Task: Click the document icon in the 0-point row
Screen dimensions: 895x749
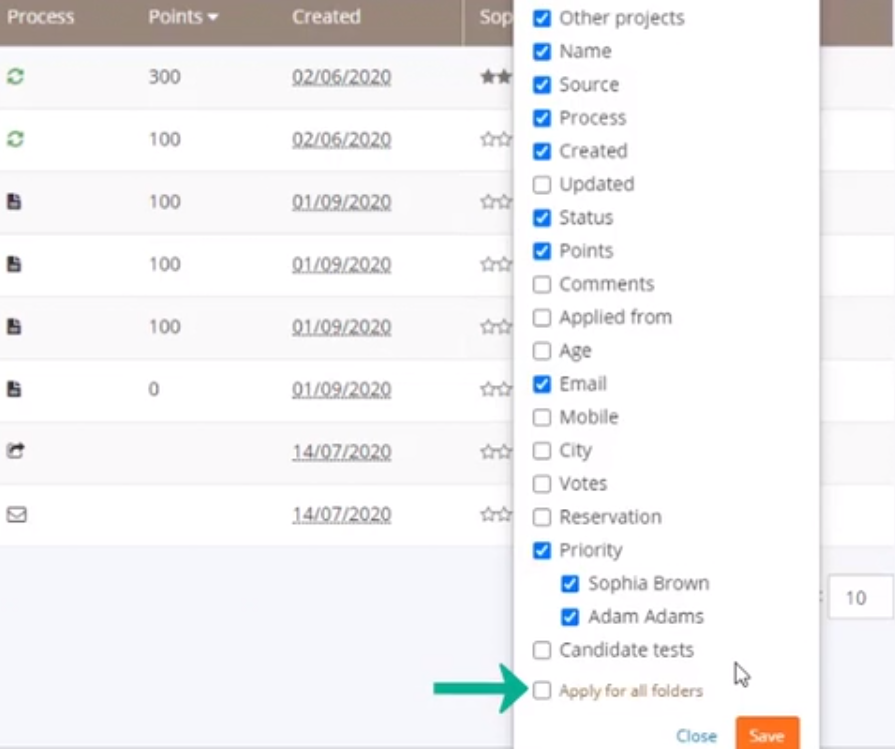Action: pos(14,389)
